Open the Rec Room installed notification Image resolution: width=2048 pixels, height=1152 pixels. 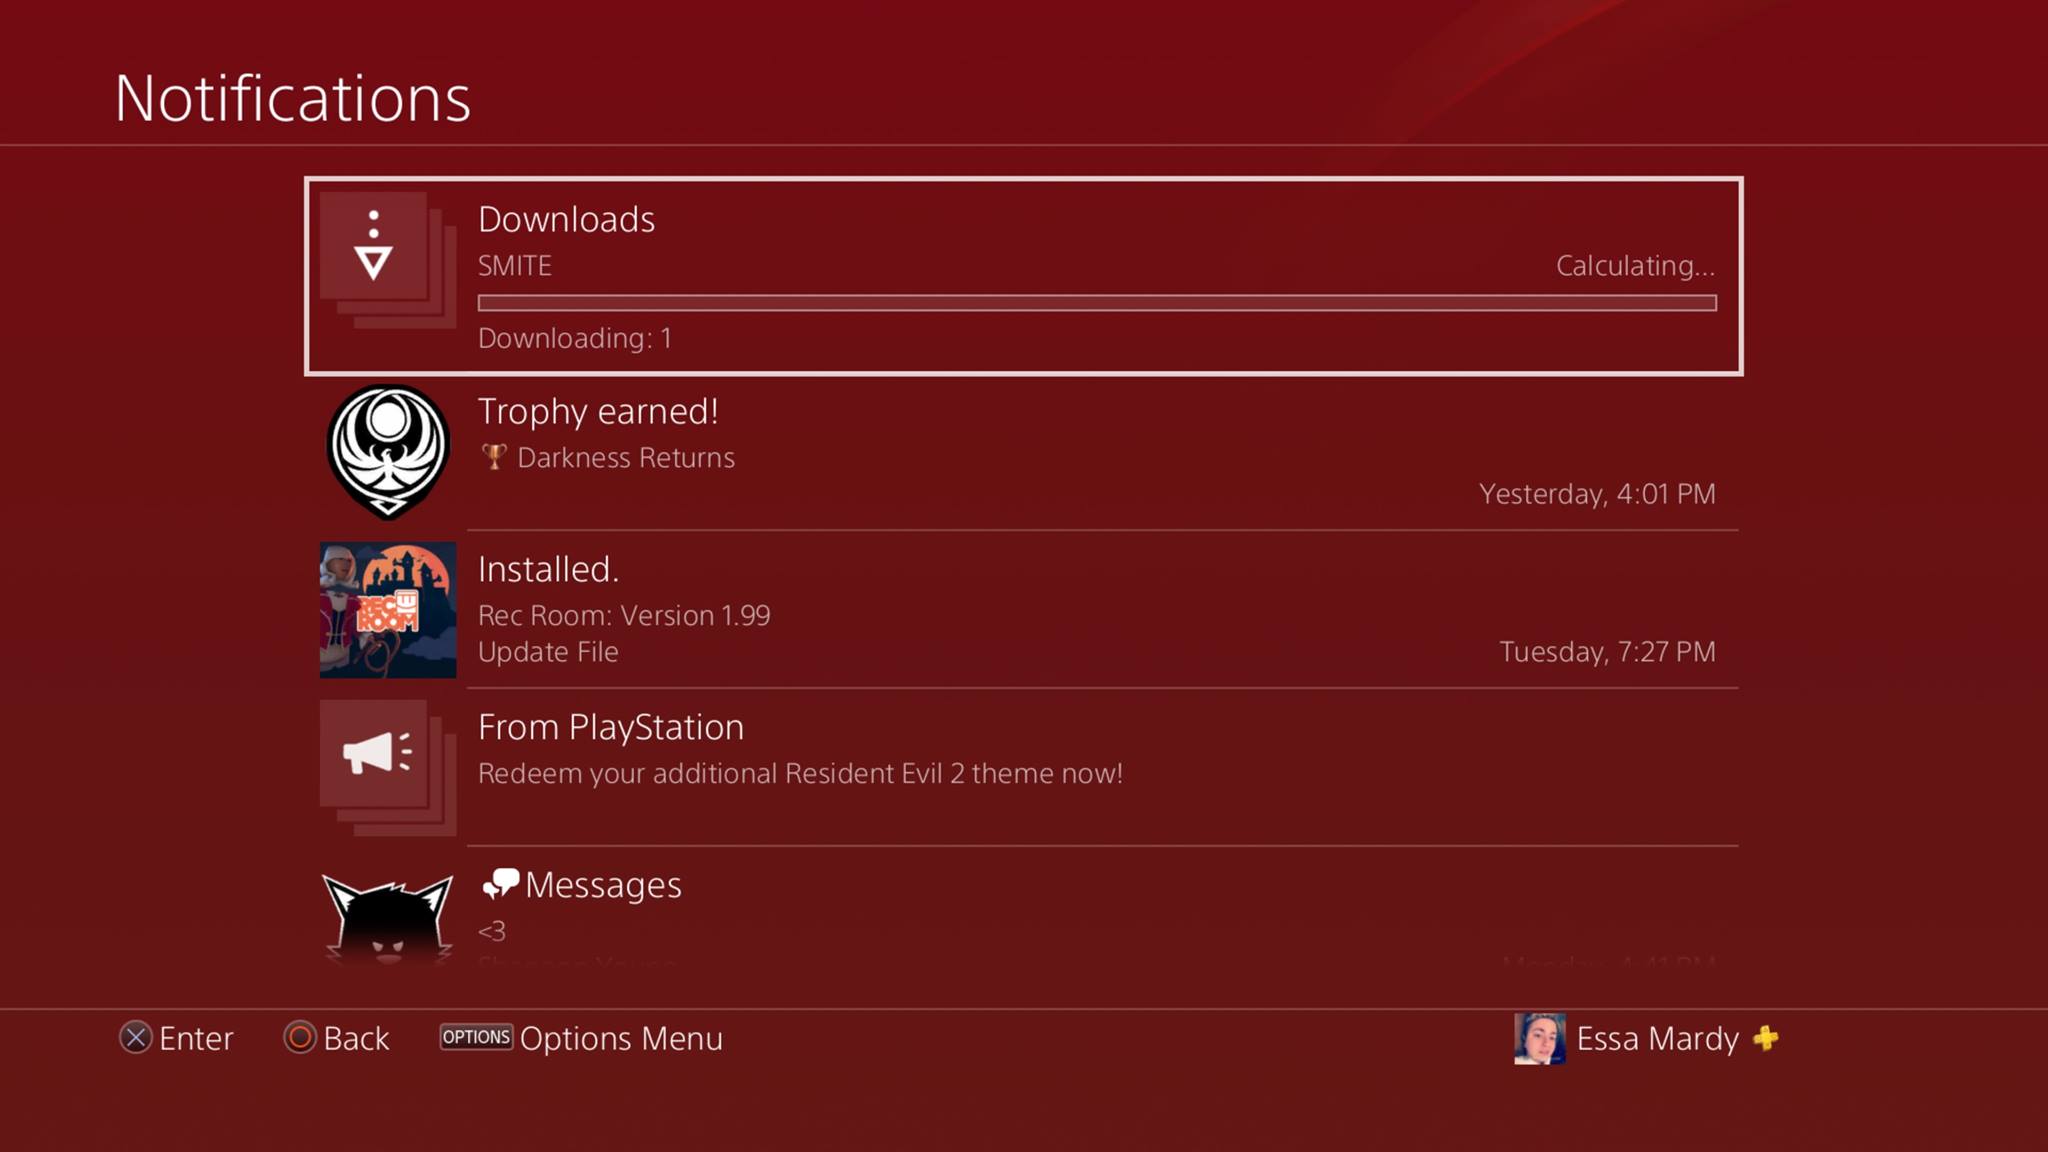[1023, 610]
